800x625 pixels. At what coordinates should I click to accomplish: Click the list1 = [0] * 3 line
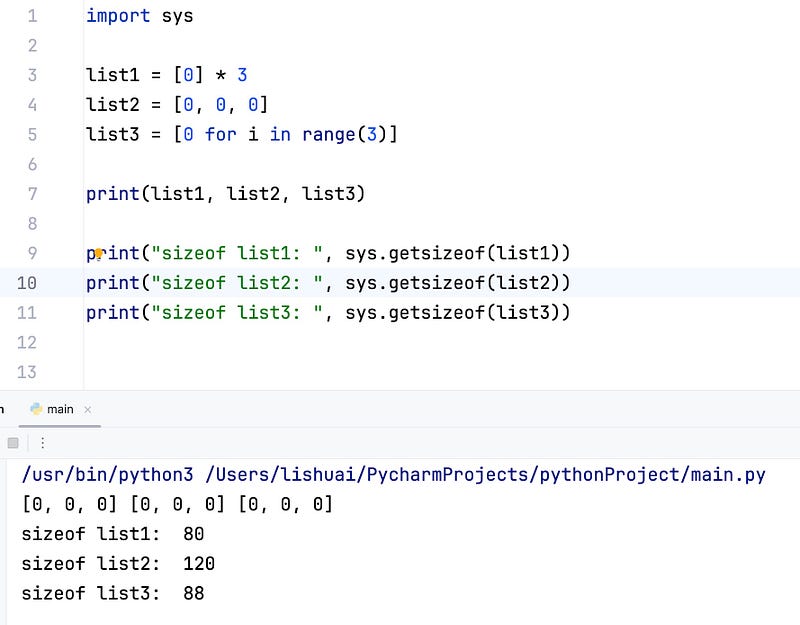pyautogui.click(x=166, y=75)
